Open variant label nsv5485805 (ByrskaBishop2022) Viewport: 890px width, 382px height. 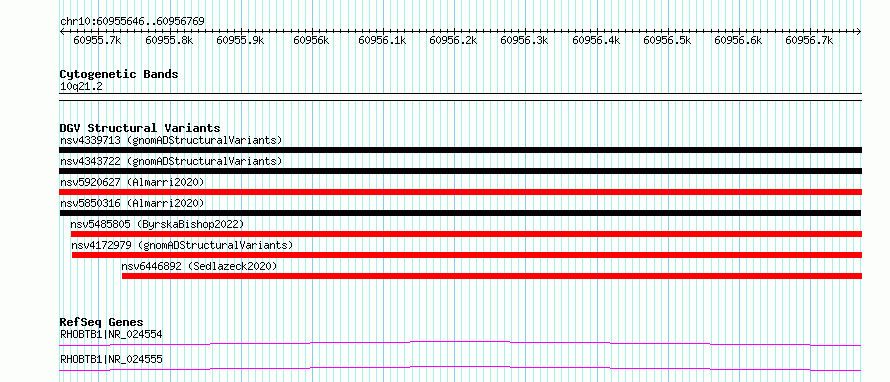click(x=157, y=224)
